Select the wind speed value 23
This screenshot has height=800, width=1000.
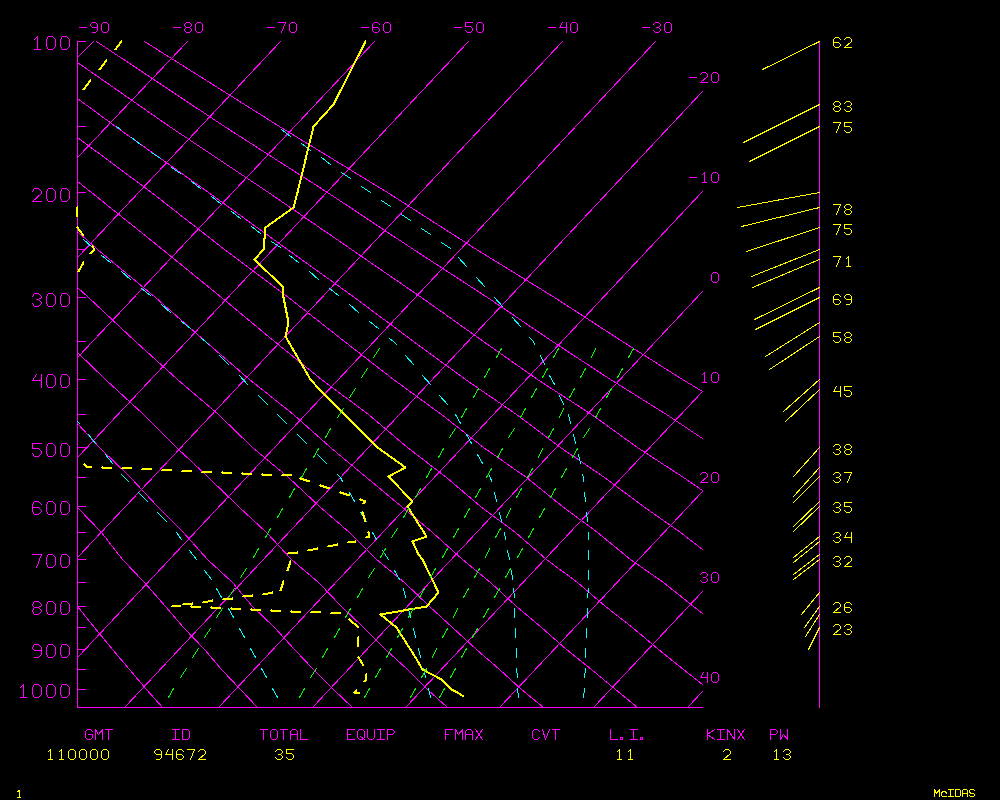pyautogui.click(x=842, y=630)
